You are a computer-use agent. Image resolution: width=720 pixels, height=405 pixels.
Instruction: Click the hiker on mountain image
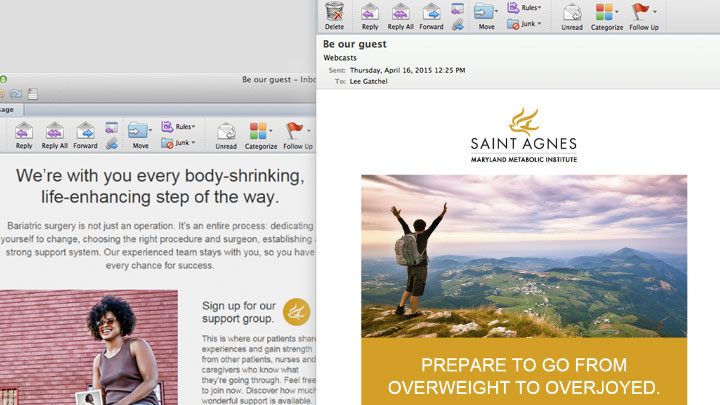click(x=523, y=255)
